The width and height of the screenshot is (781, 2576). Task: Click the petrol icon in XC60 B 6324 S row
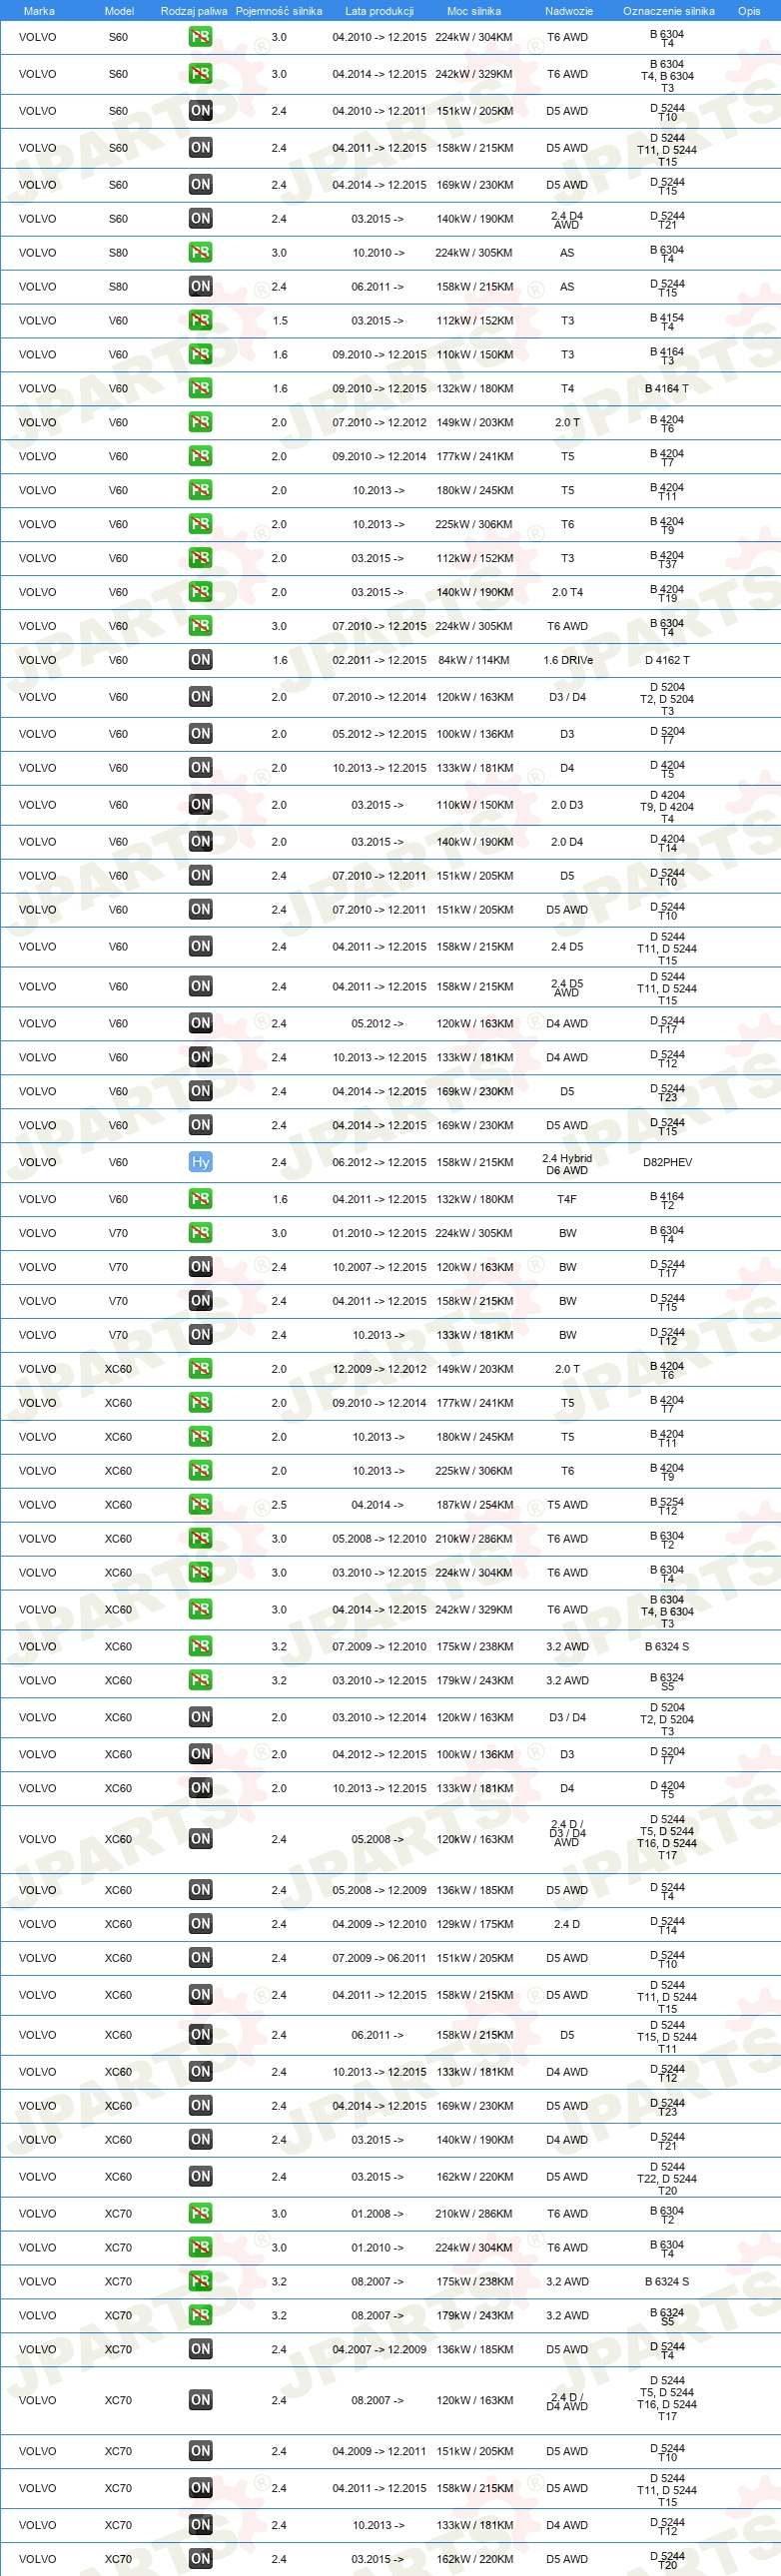[200, 1647]
